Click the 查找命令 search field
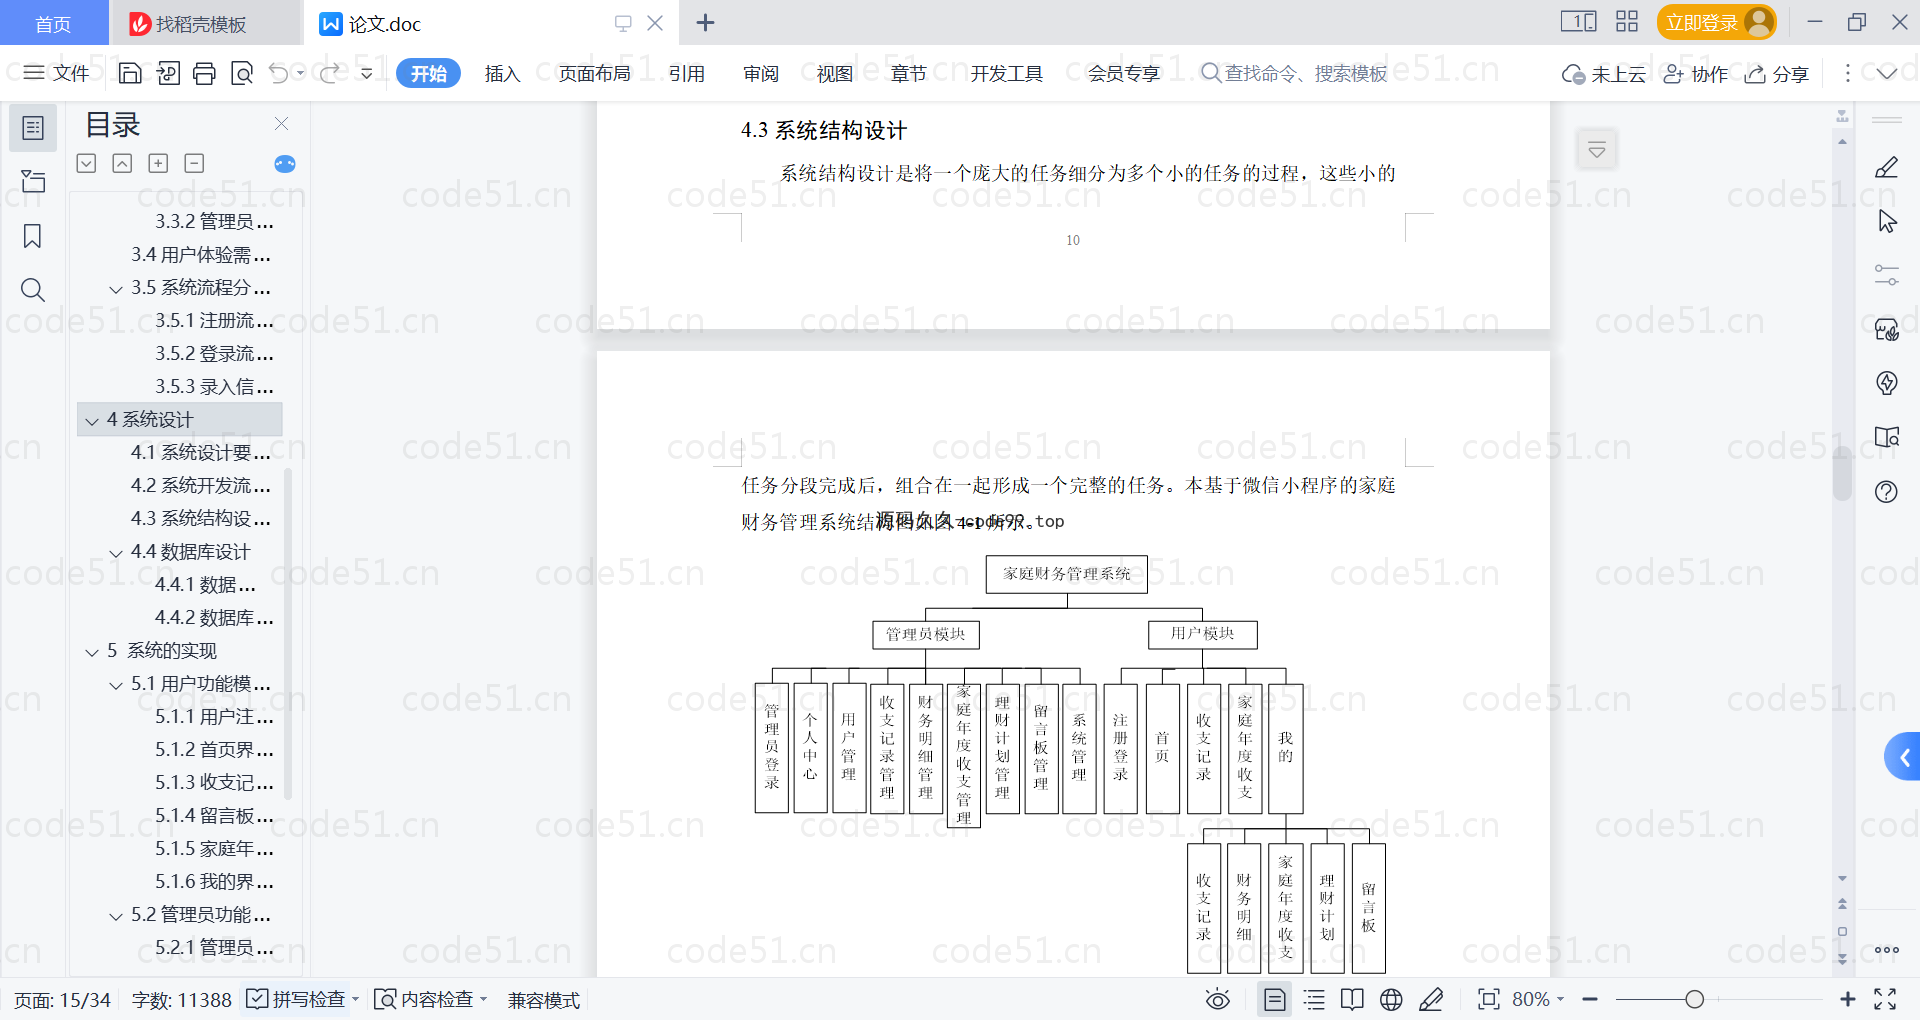The image size is (1920, 1020). click(x=1294, y=73)
